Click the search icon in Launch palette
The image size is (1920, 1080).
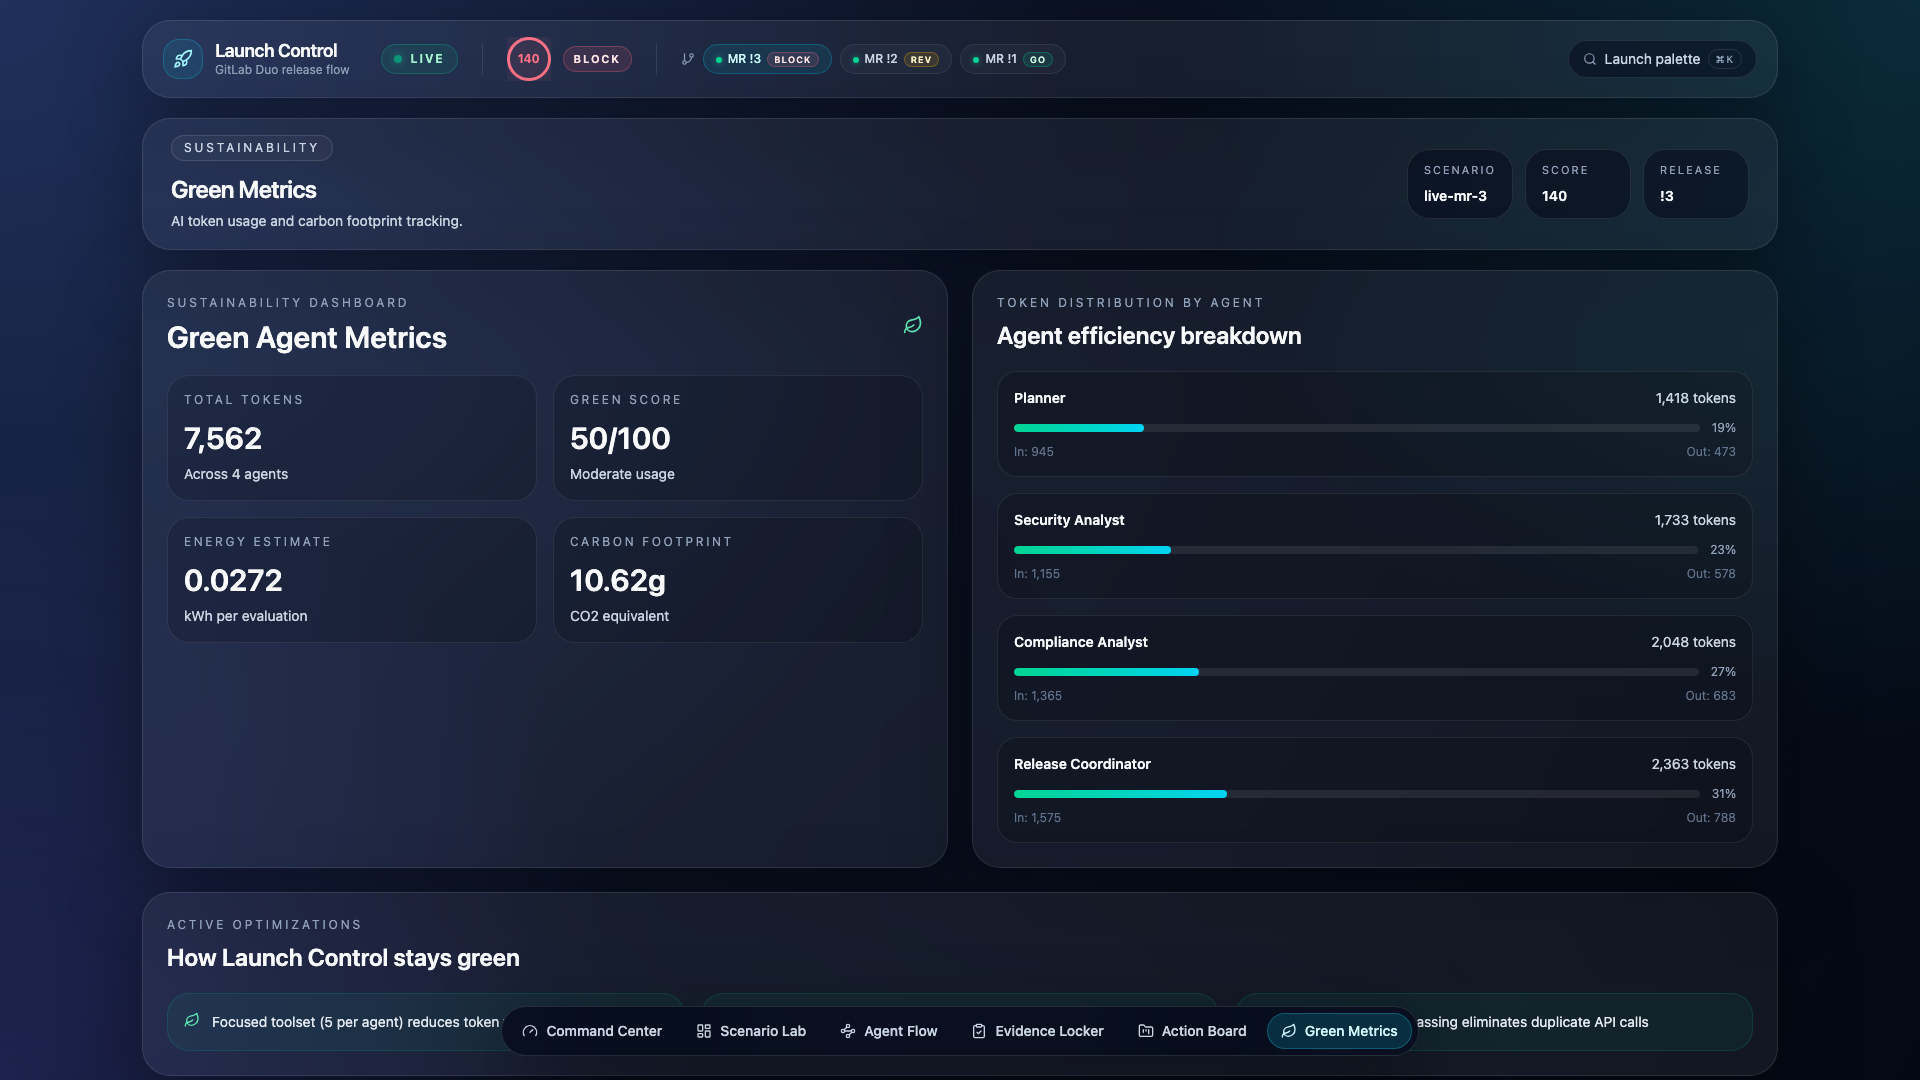[1589, 59]
